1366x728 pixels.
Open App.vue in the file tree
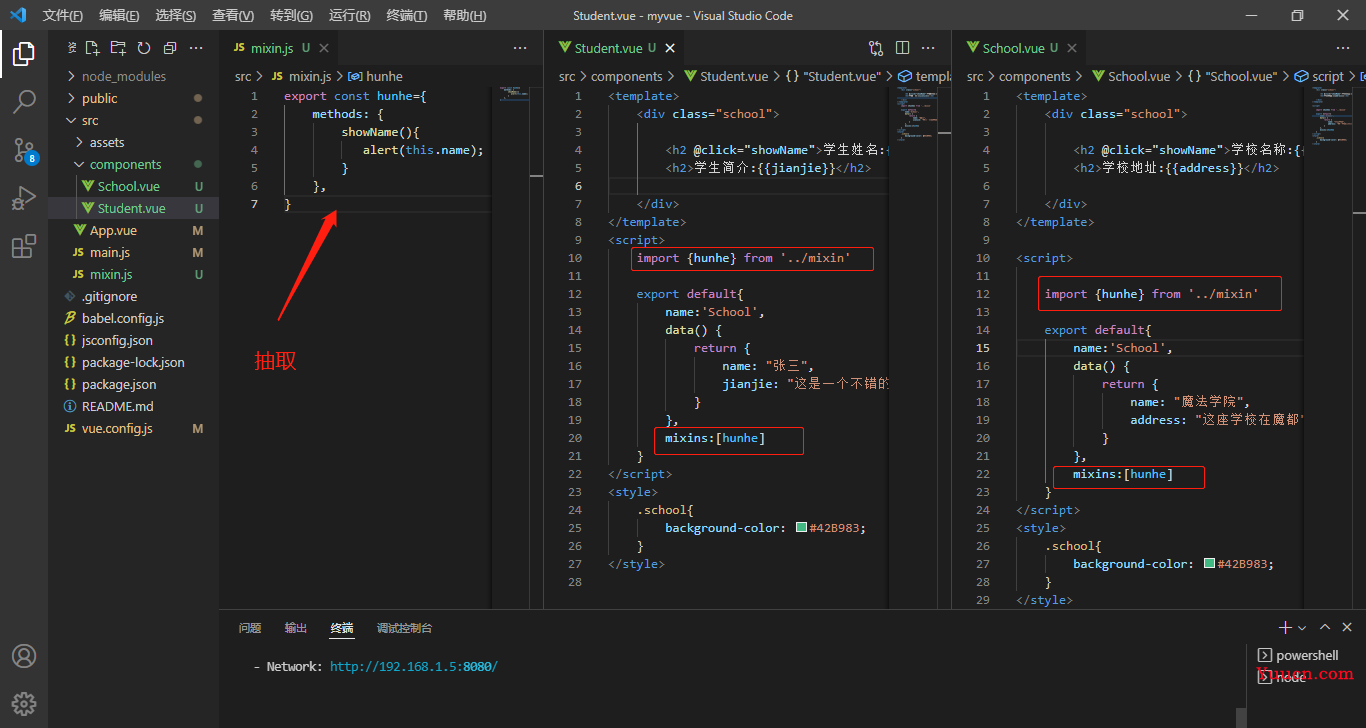coord(133,230)
